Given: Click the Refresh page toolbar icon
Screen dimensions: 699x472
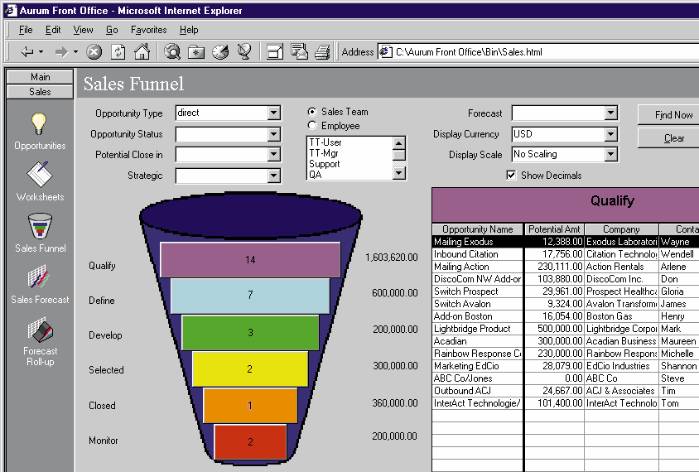Looking at the screenshot, I should tap(118, 52).
